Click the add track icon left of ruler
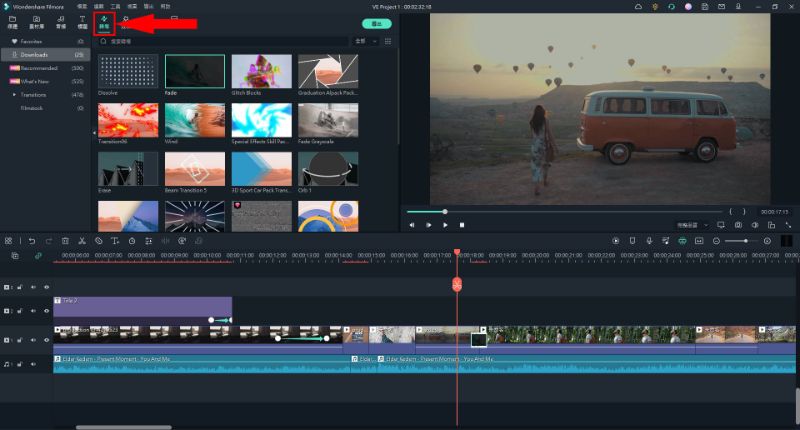Image resolution: width=800 pixels, height=430 pixels. tap(15, 256)
